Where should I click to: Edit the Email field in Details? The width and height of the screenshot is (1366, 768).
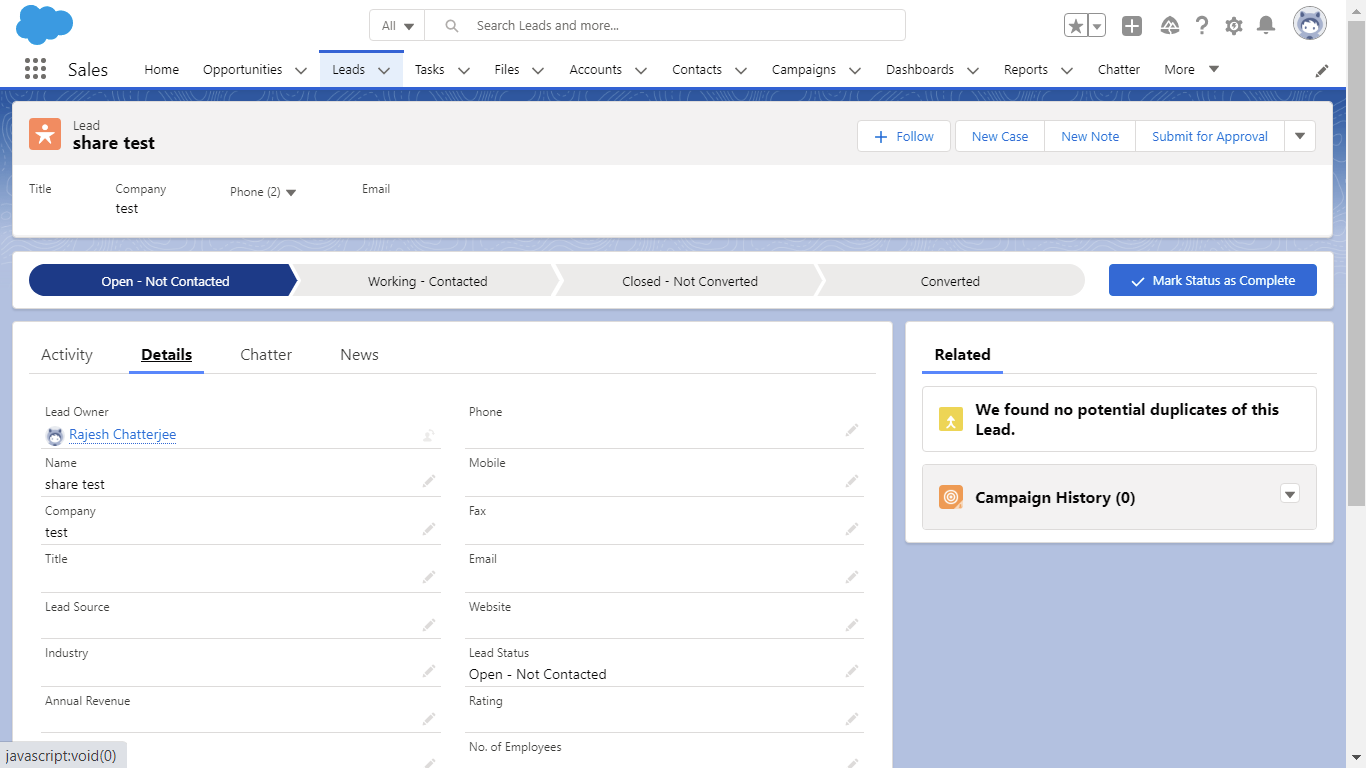pyautogui.click(x=851, y=577)
